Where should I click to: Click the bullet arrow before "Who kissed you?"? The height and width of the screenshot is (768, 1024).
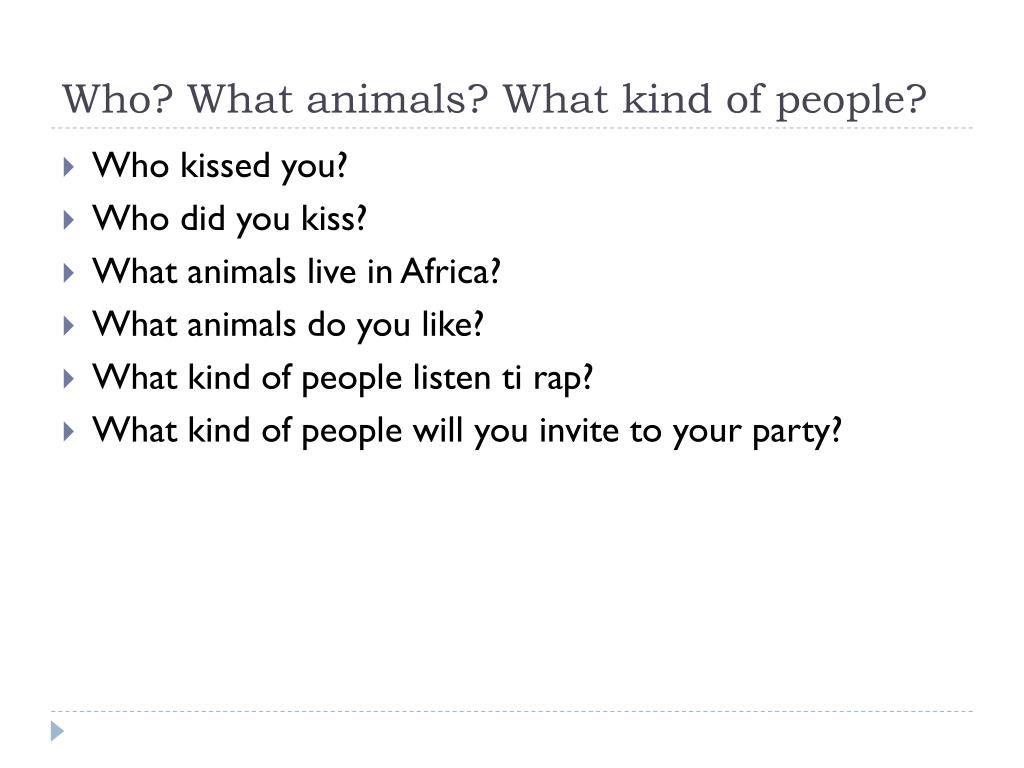pyautogui.click(x=69, y=167)
